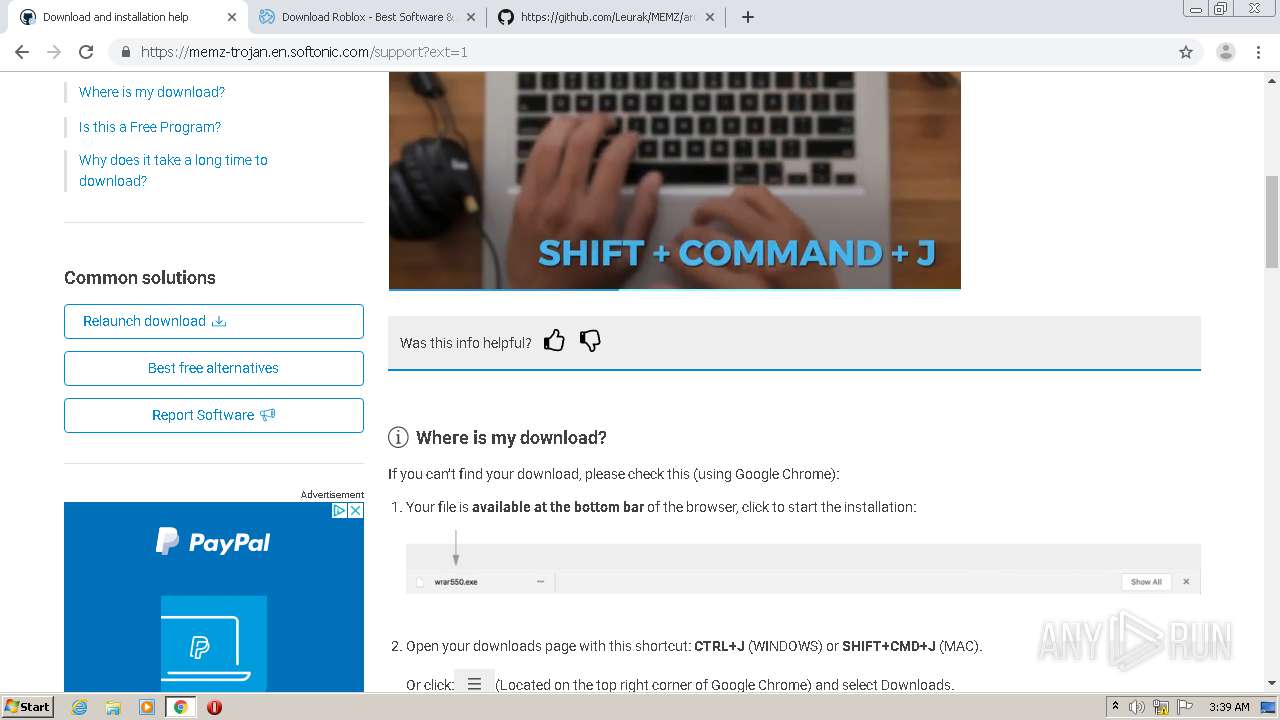This screenshot has height=720, width=1280.
Task: View site security lock info
Action: [125, 52]
